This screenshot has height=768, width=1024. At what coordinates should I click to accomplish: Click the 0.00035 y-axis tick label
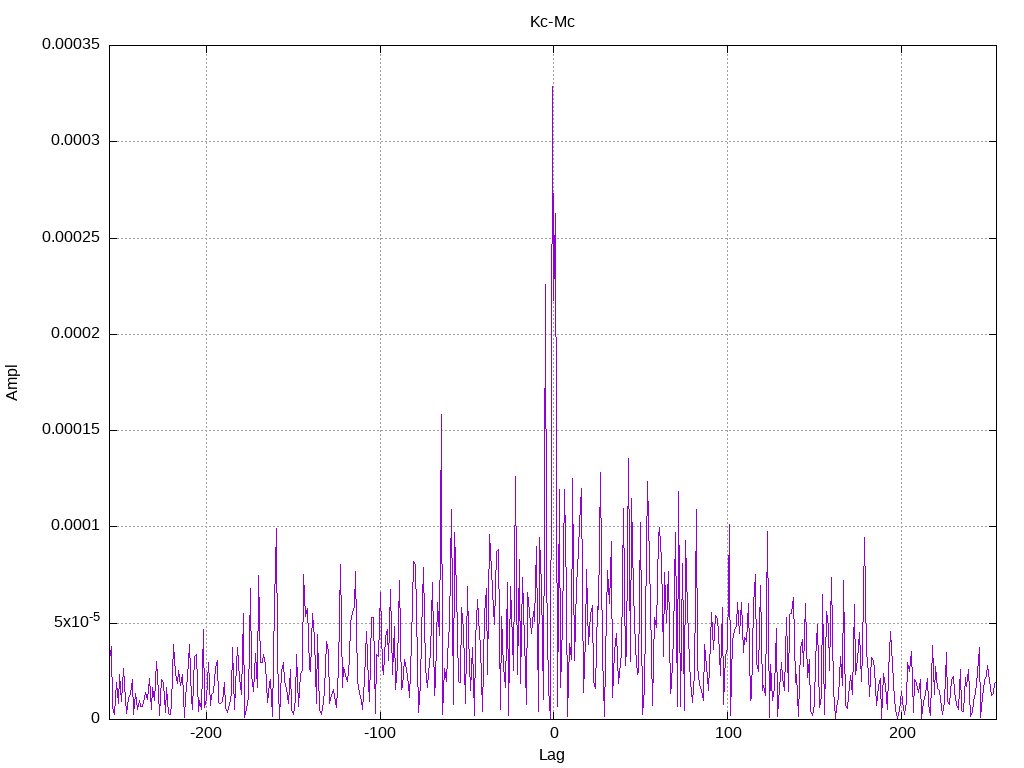(x=71, y=44)
